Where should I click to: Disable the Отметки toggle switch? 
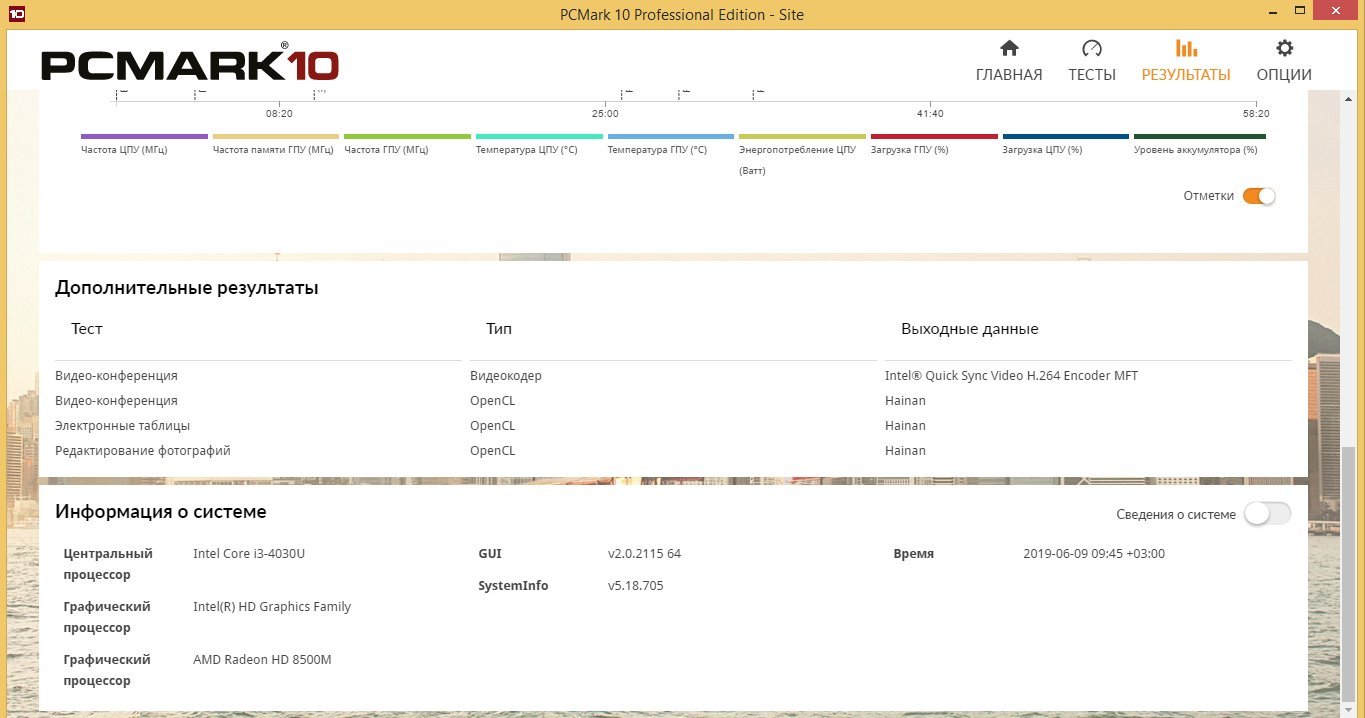(1259, 196)
